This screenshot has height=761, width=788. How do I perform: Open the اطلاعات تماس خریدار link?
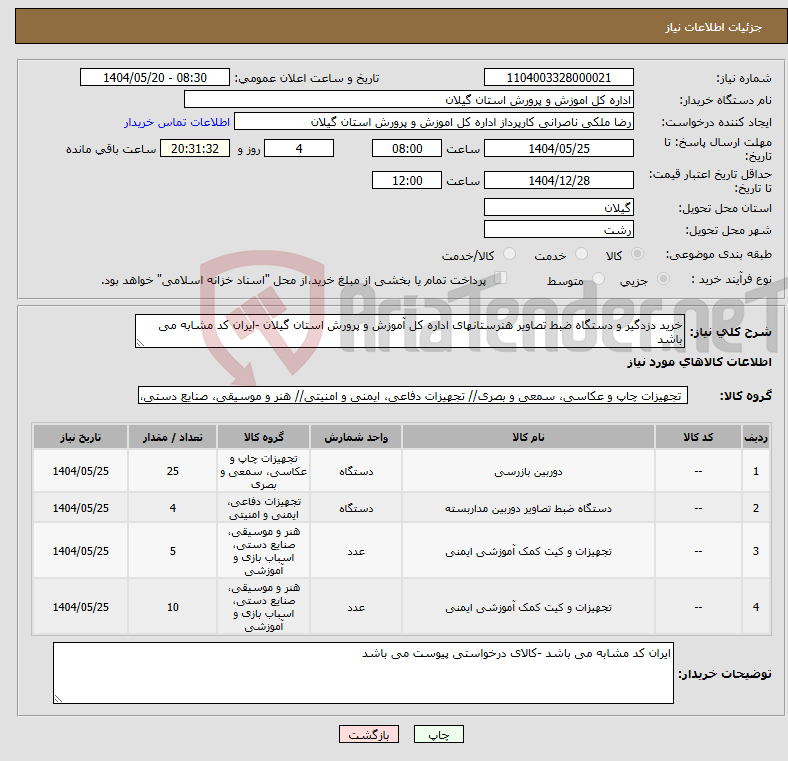pos(177,122)
